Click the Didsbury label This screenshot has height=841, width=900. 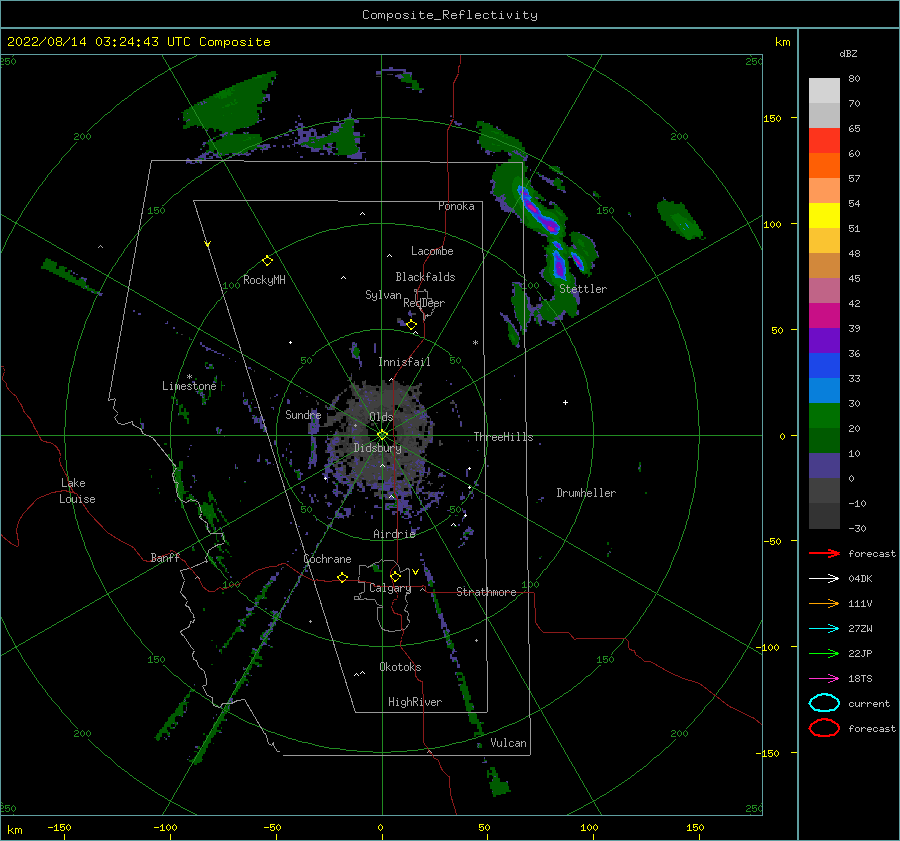377,448
